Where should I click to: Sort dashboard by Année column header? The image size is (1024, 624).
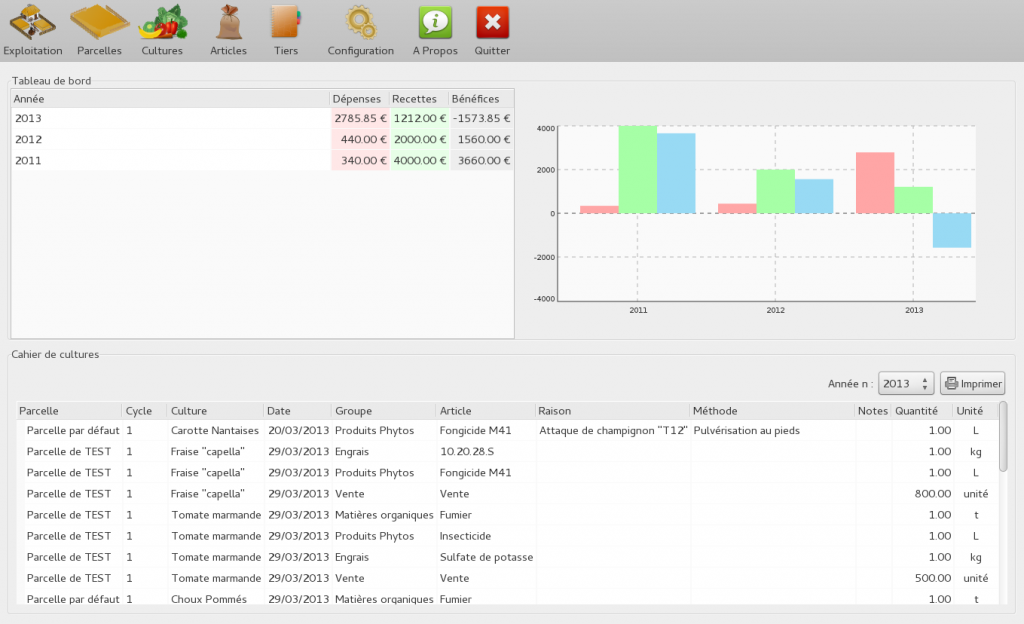click(x=170, y=99)
